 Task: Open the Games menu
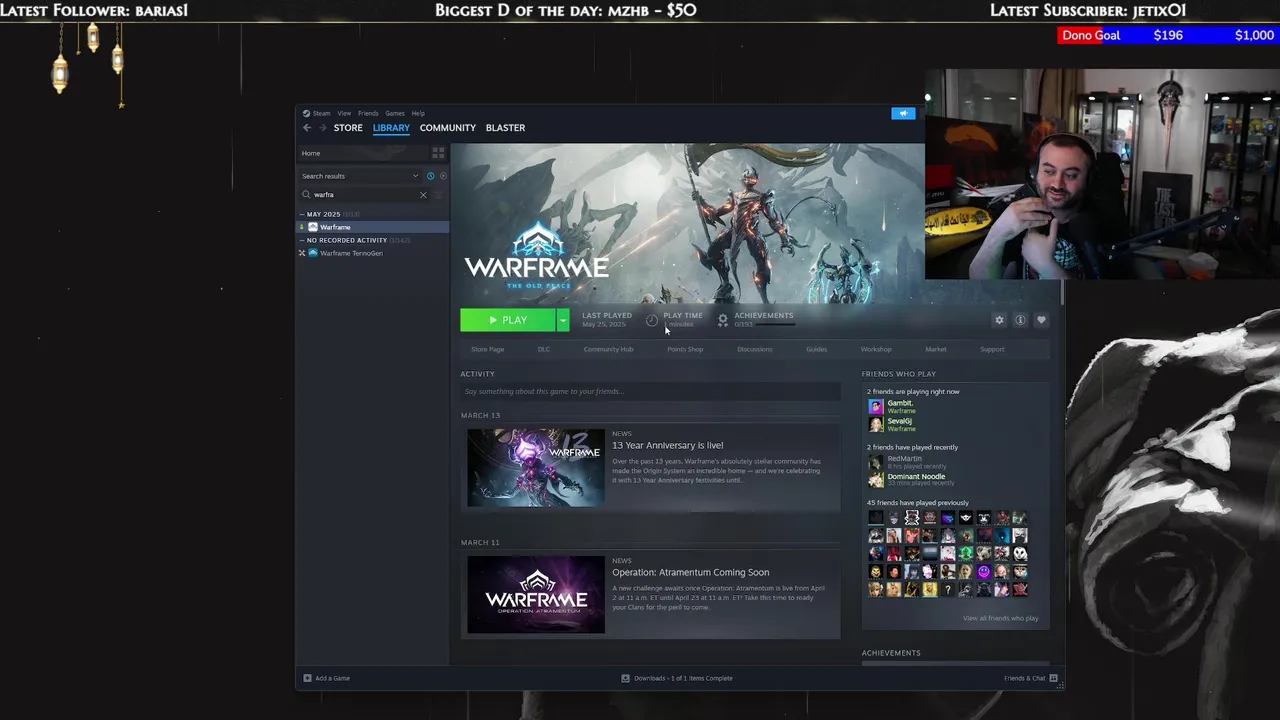click(x=395, y=113)
